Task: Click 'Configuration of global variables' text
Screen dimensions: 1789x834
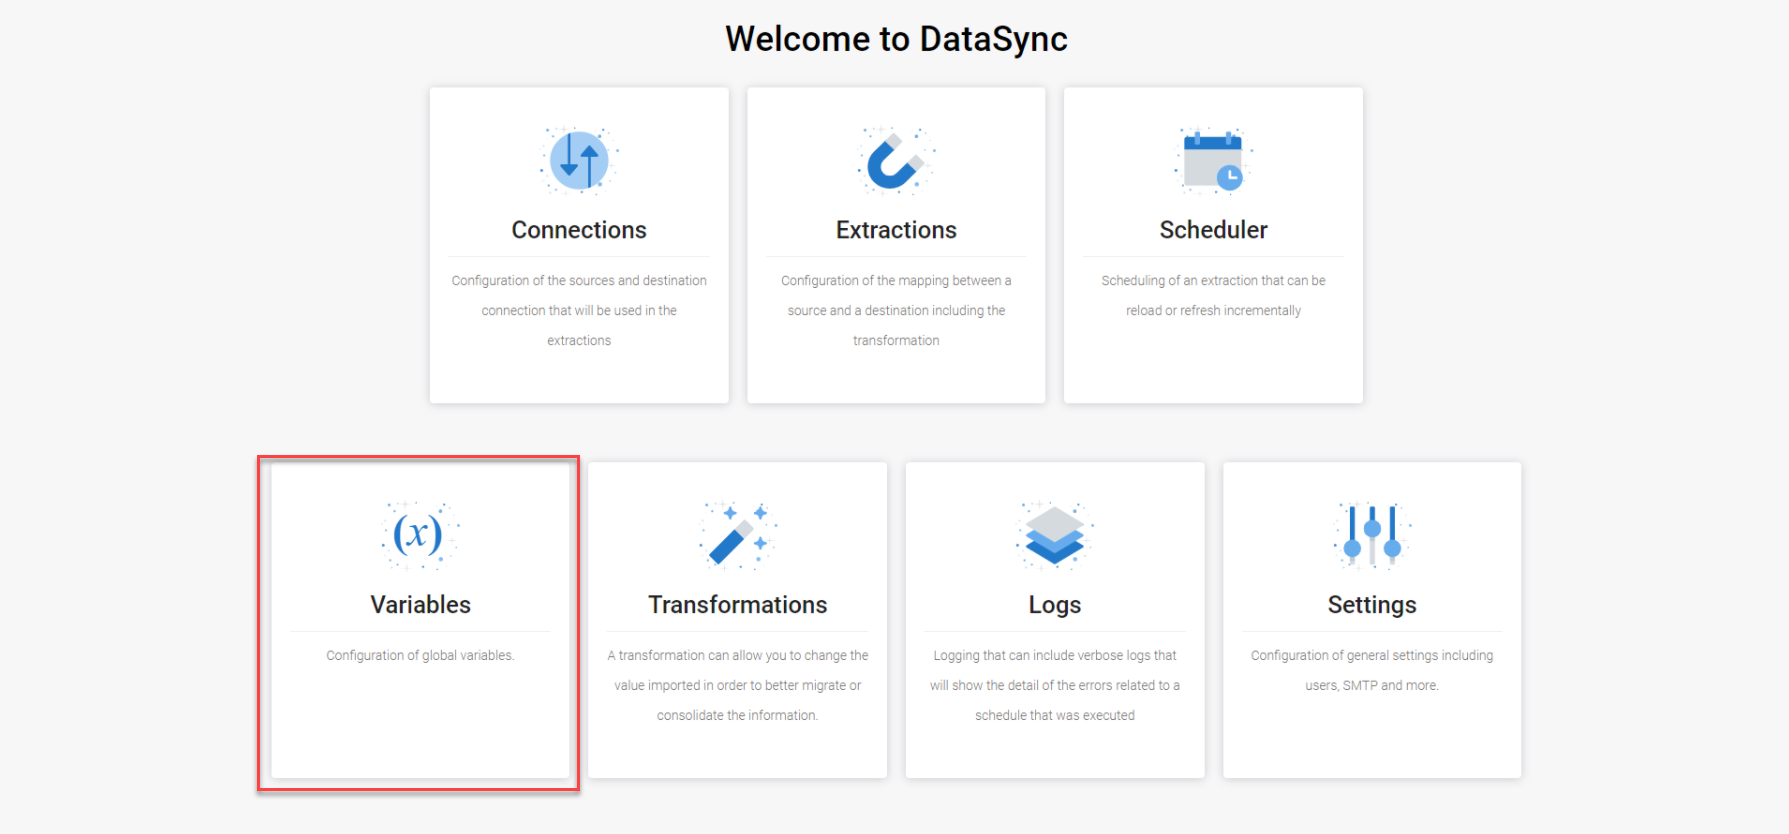Action: pos(420,656)
